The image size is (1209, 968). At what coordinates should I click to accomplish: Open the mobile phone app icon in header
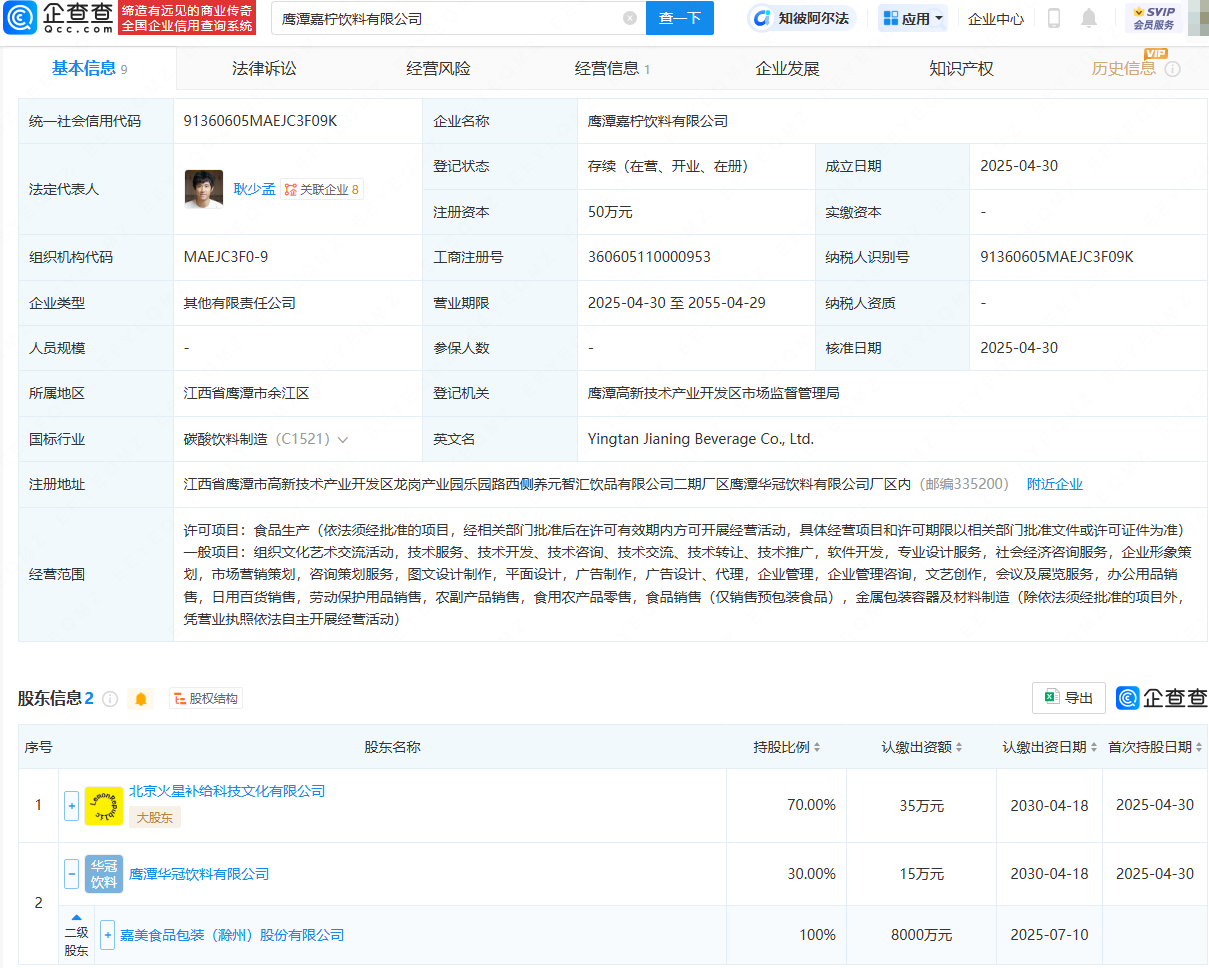[x=1053, y=18]
